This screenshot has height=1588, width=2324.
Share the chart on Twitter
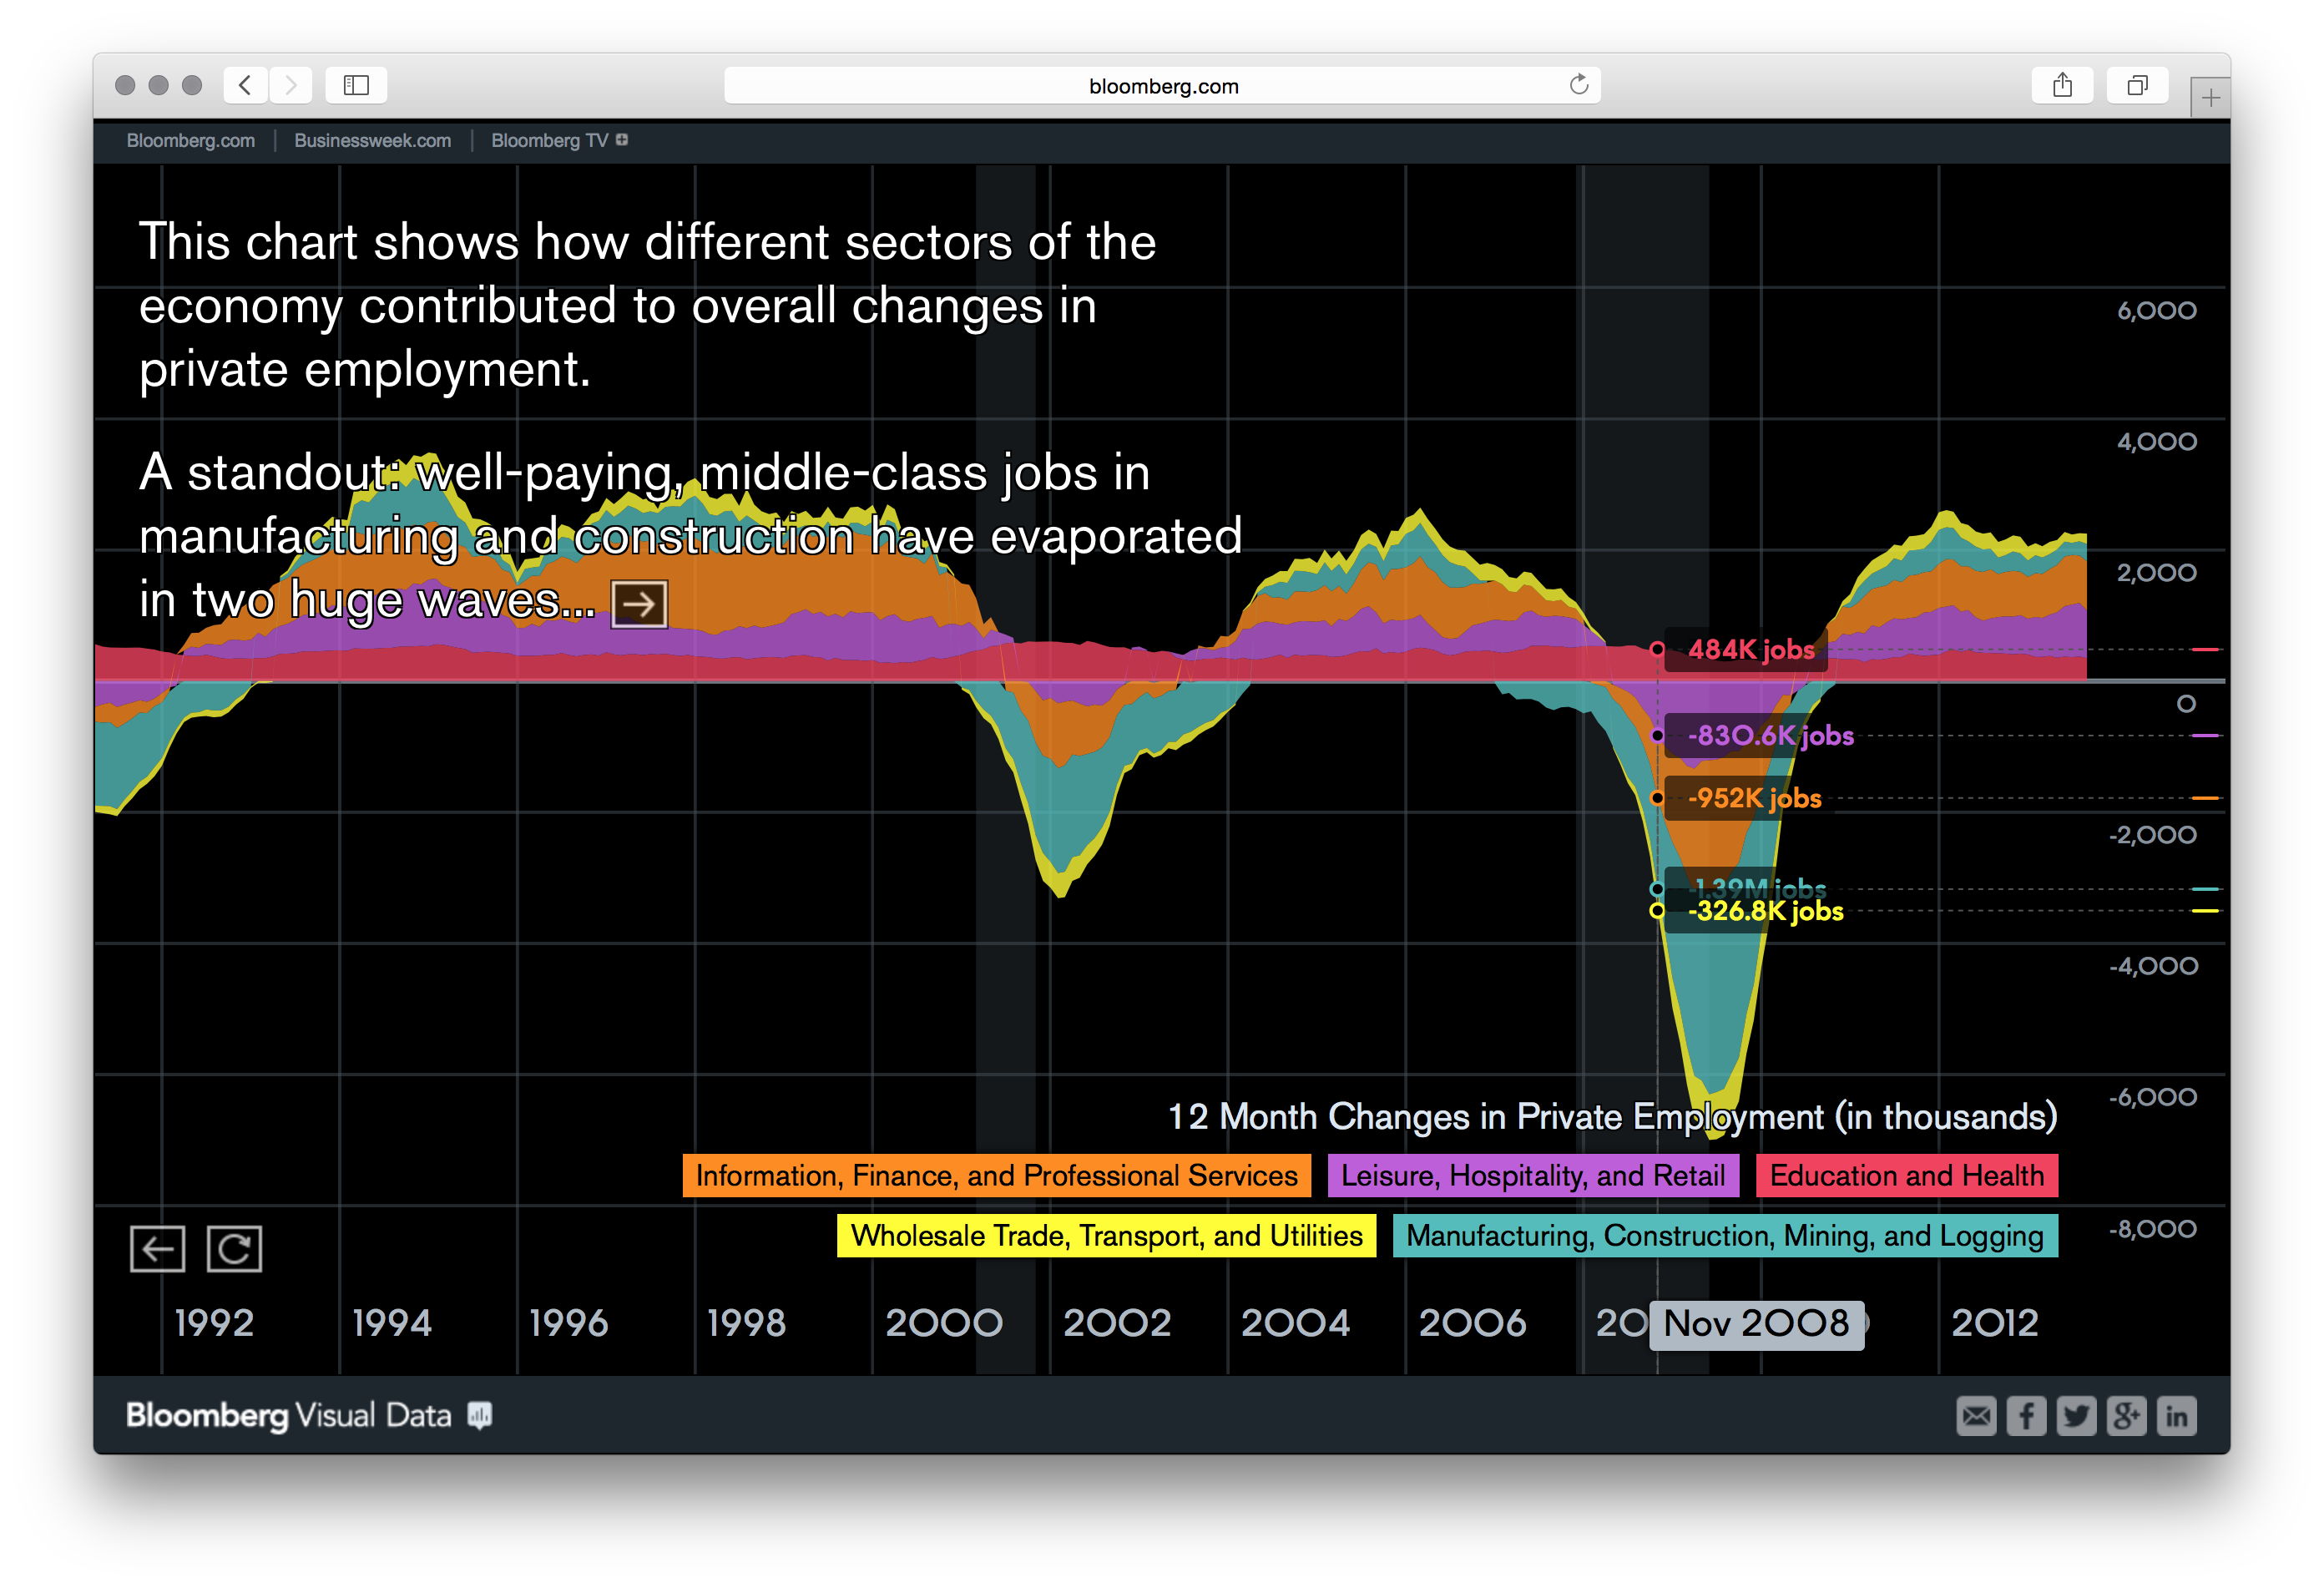click(x=2077, y=1415)
